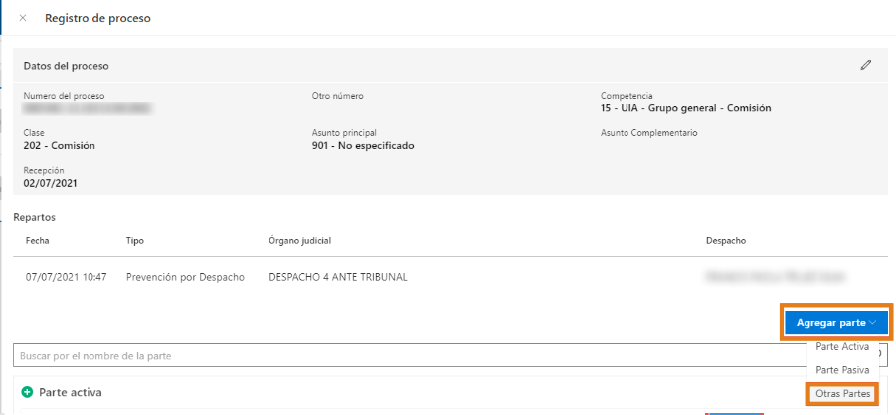The width and height of the screenshot is (896, 415).
Task: Select the 07/07/2021 10:47 date cell
Action: [66, 277]
